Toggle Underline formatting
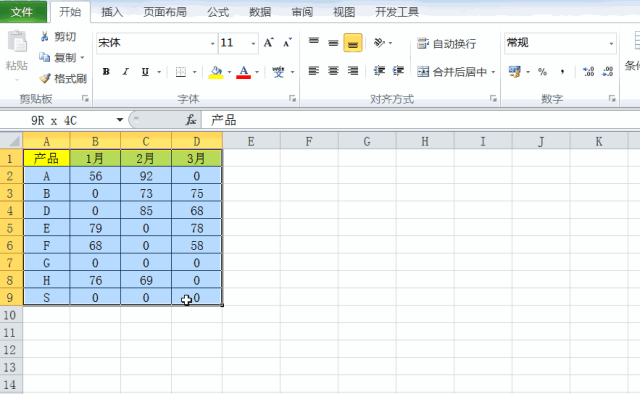 point(145,72)
